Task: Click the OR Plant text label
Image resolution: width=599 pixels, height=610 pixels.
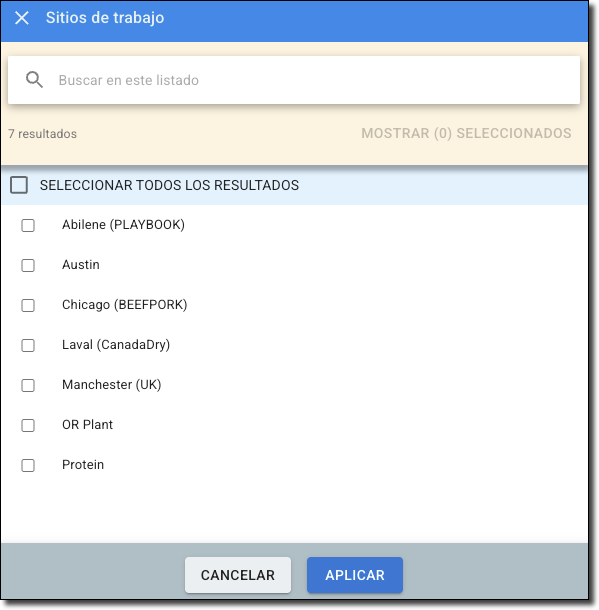Action: pos(88,424)
